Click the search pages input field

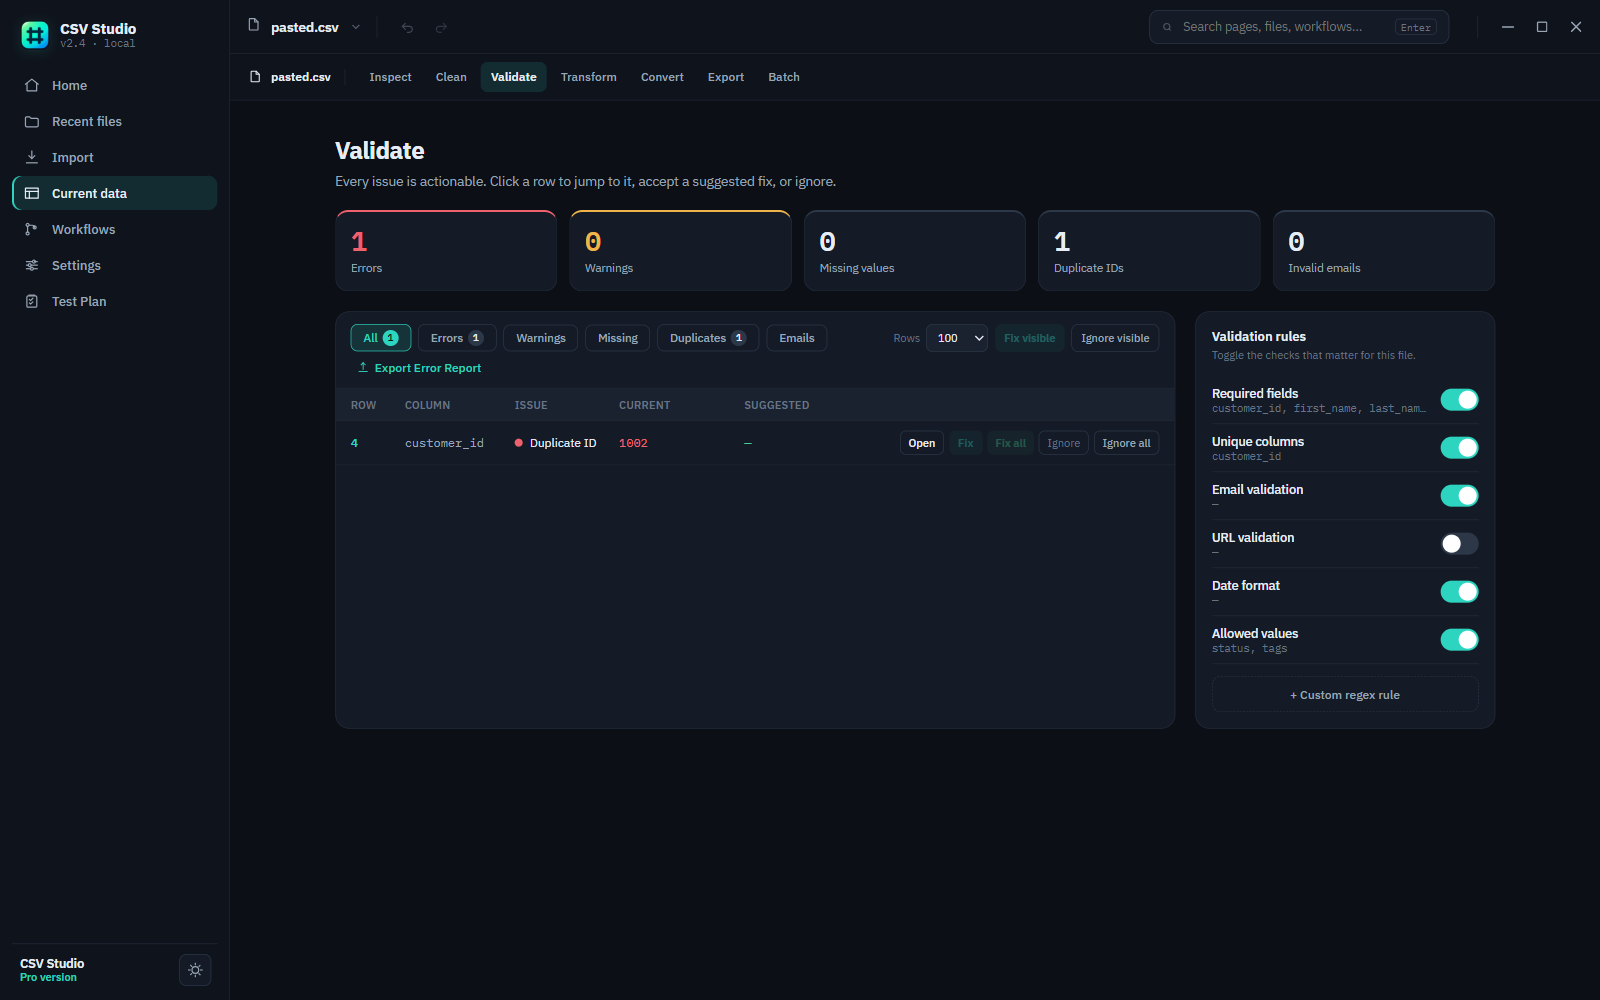1299,27
